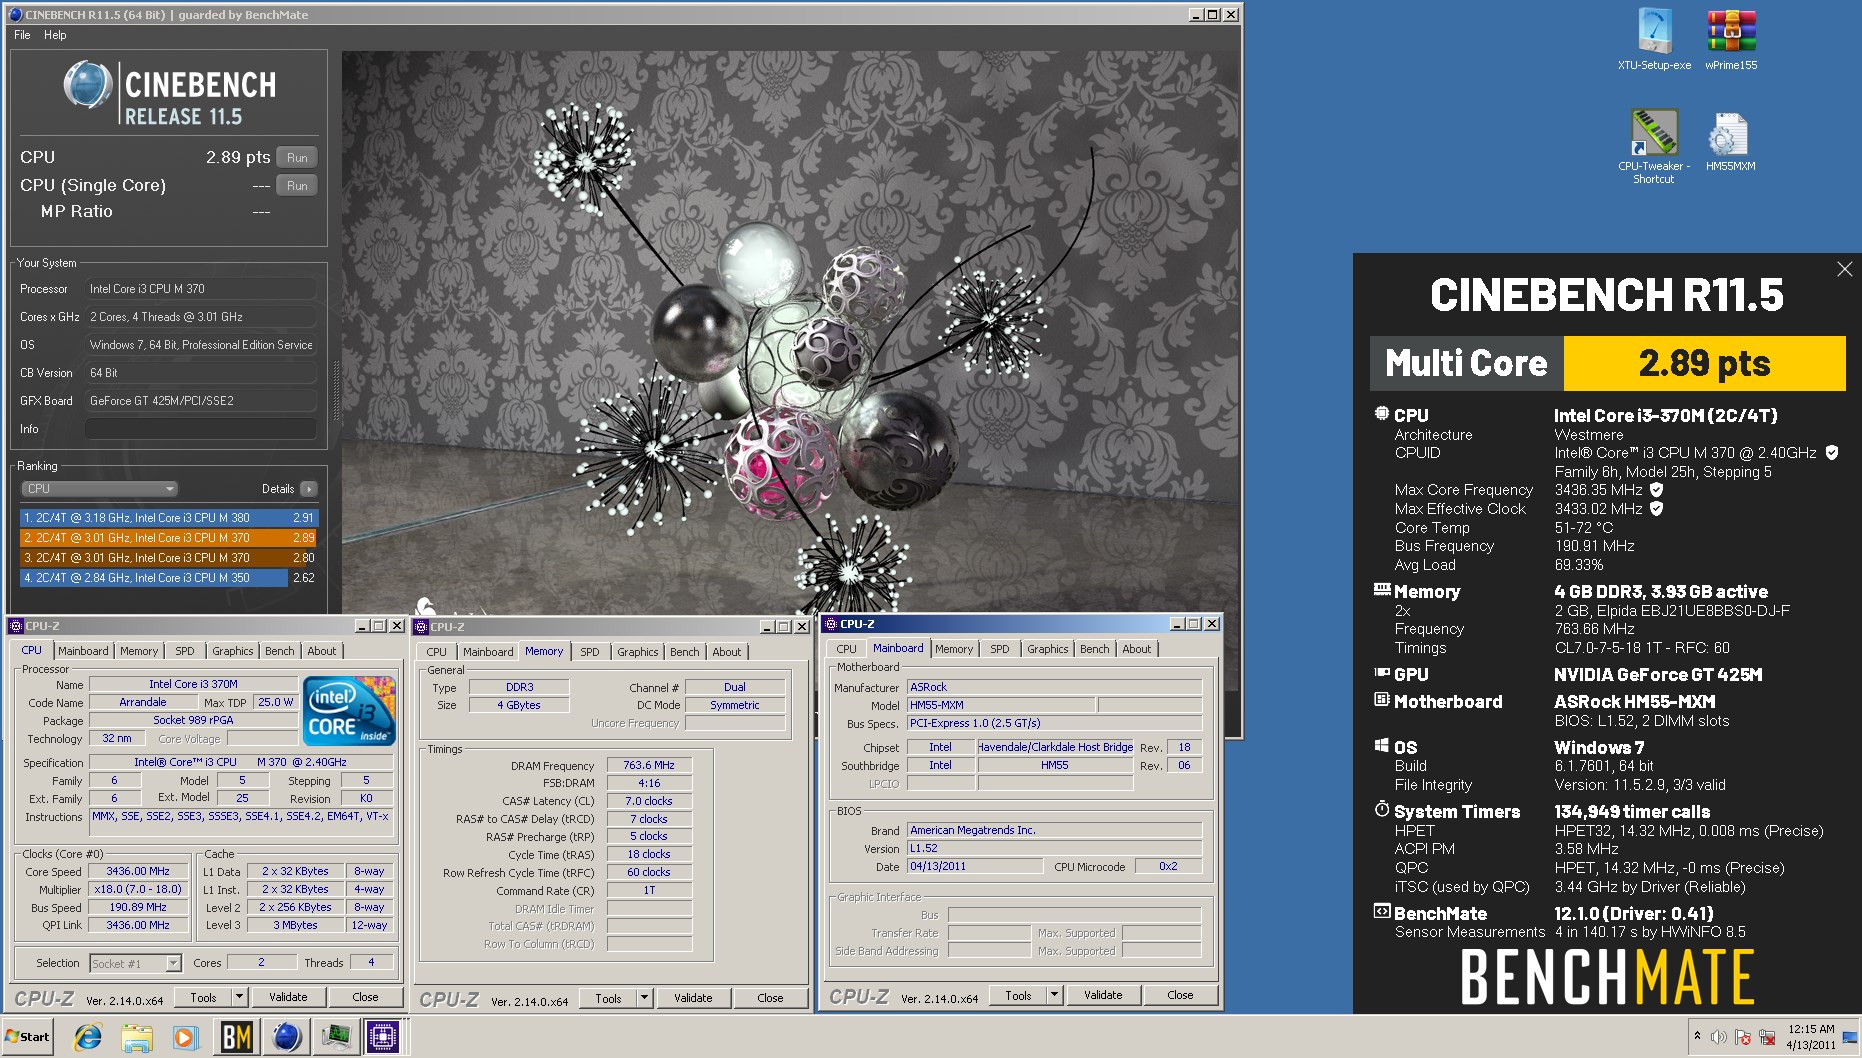Screen dimensions: 1862x1058
Task: Open Tools dropdown arrow in Mainboard tab window
Action: [1054, 995]
